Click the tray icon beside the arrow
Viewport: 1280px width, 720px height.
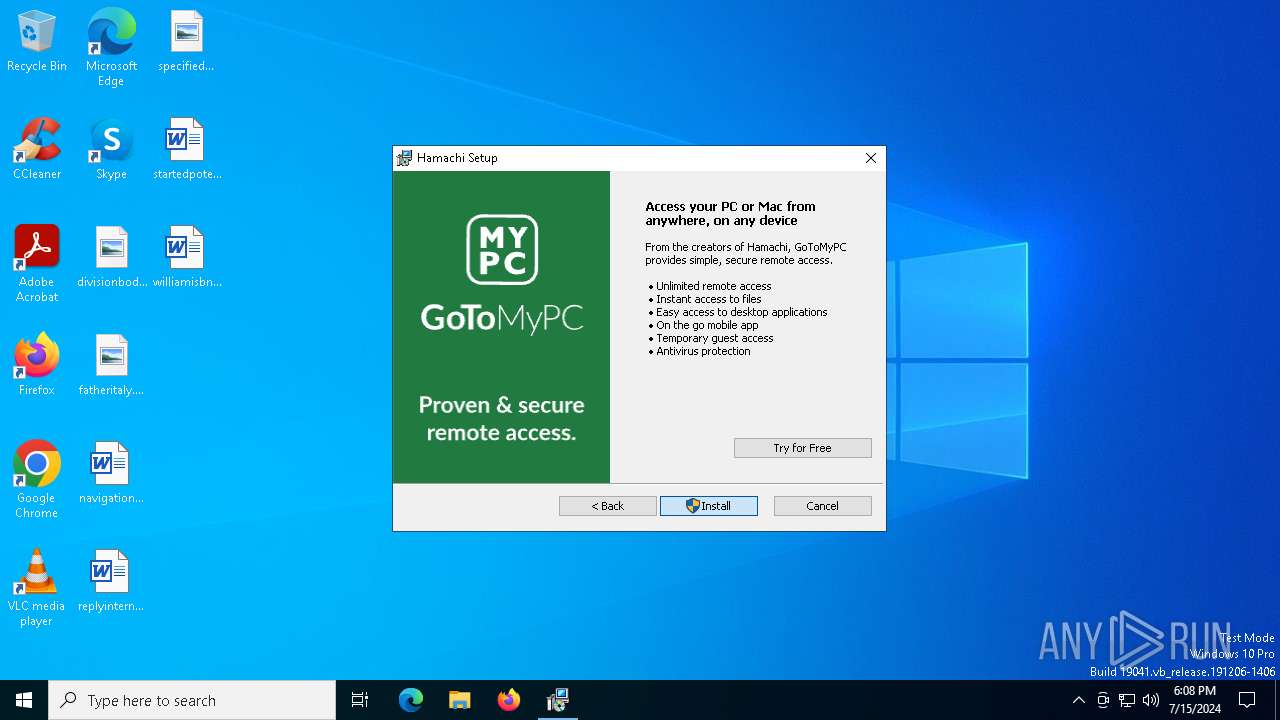pos(1103,700)
